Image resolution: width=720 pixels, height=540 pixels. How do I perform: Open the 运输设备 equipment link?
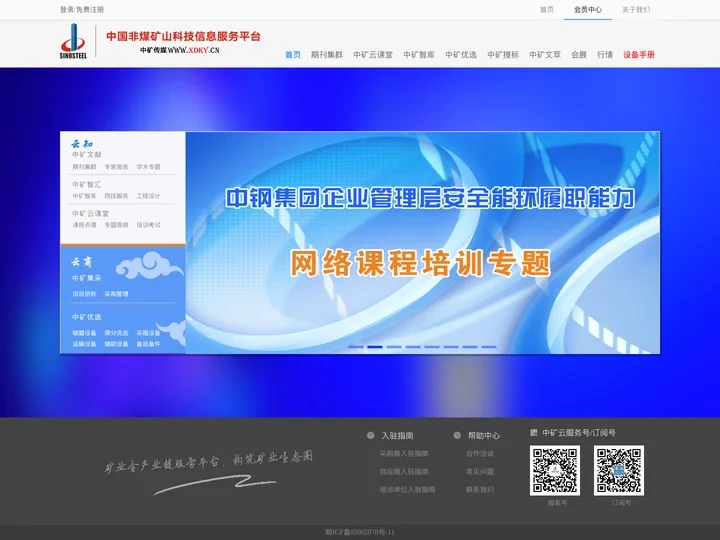[x=84, y=344]
